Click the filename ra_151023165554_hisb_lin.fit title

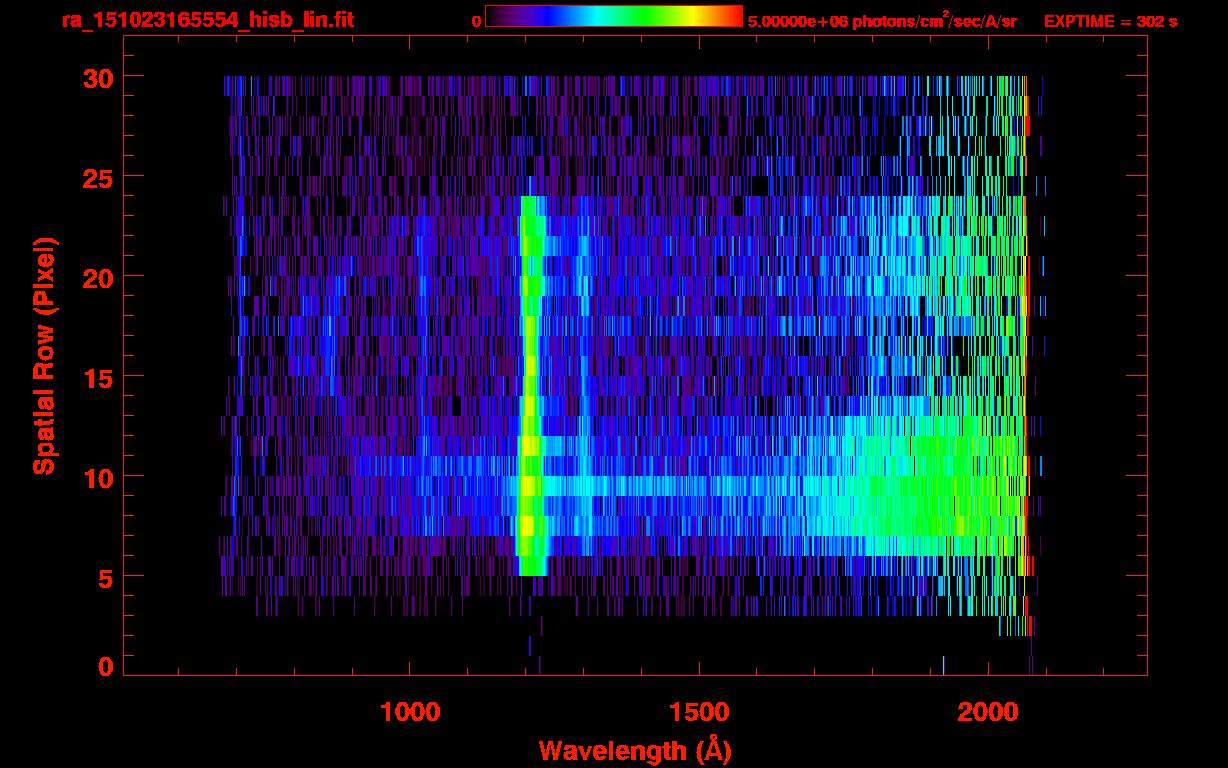click(x=207, y=20)
